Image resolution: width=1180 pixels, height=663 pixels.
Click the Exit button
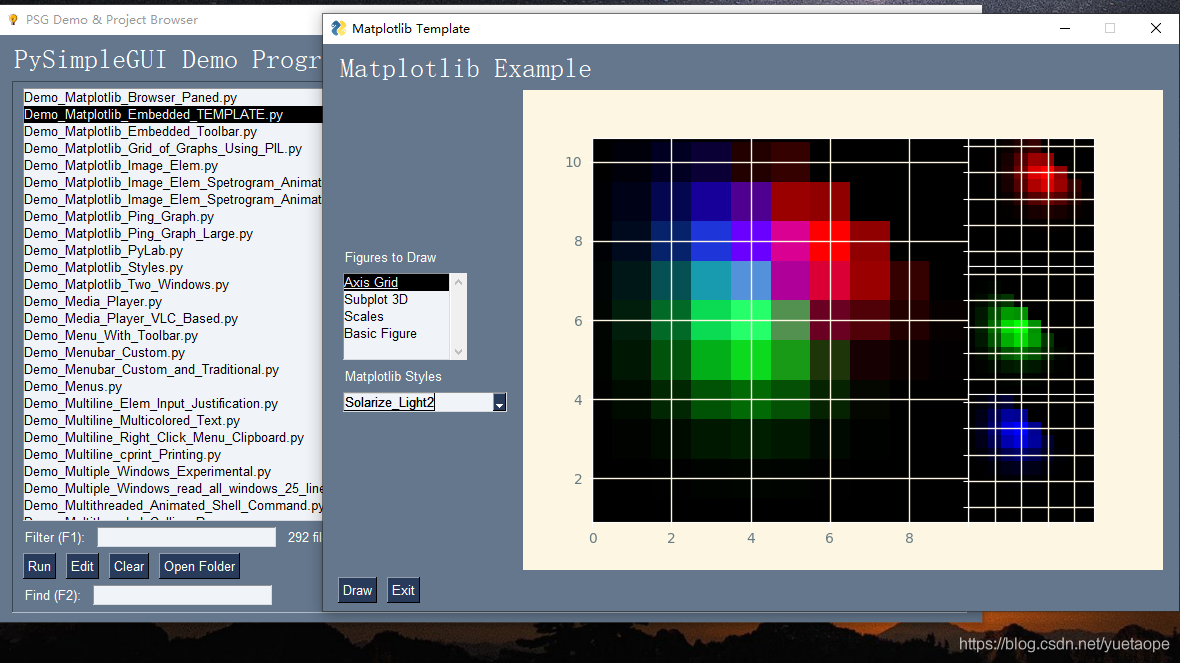point(403,591)
